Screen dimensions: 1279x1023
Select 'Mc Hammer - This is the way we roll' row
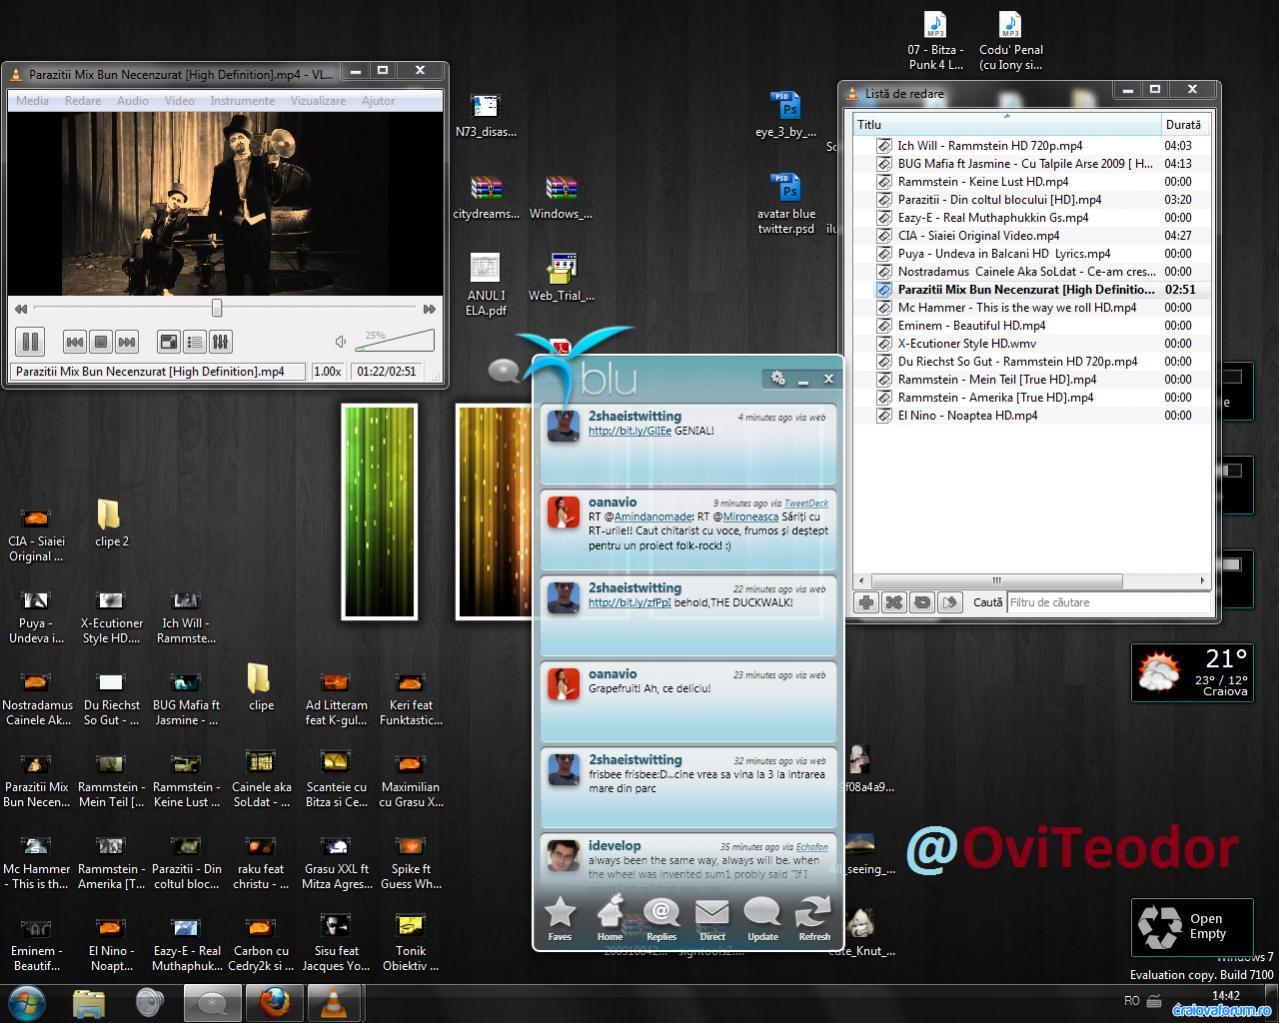1031,307
